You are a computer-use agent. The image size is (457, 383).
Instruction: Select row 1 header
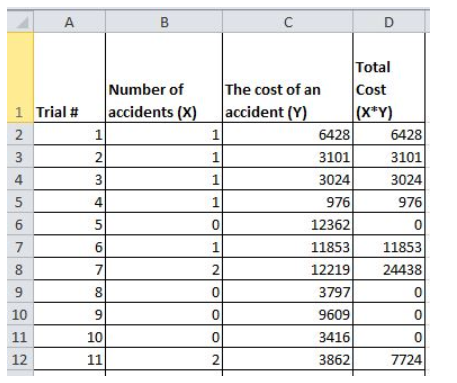20,77
